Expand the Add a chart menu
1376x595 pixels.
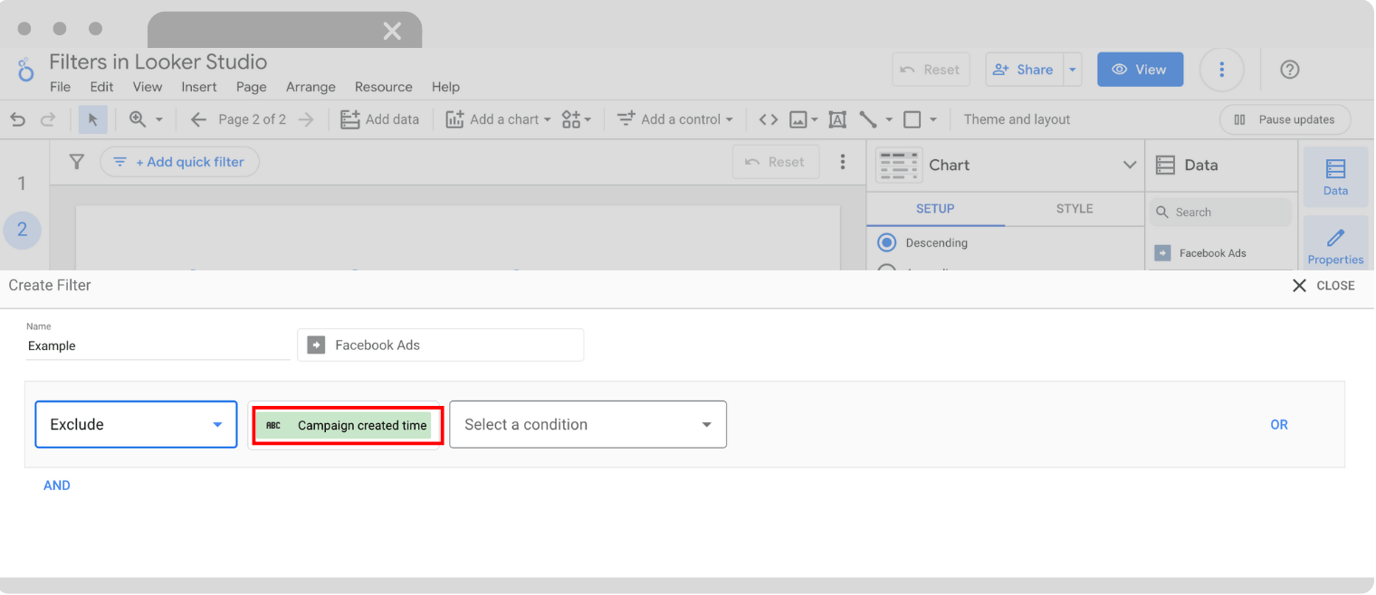498,119
